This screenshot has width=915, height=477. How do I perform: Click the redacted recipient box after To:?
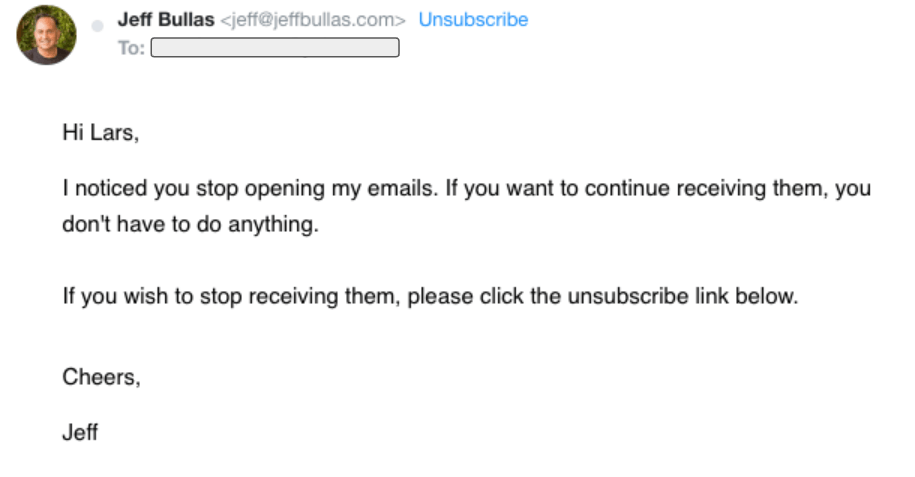point(275,47)
